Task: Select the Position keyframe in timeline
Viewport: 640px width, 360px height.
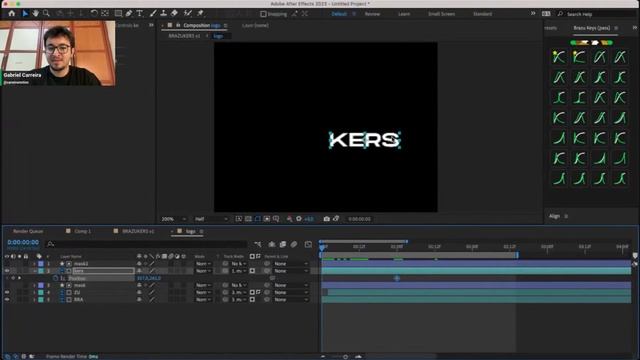Action: click(397, 278)
